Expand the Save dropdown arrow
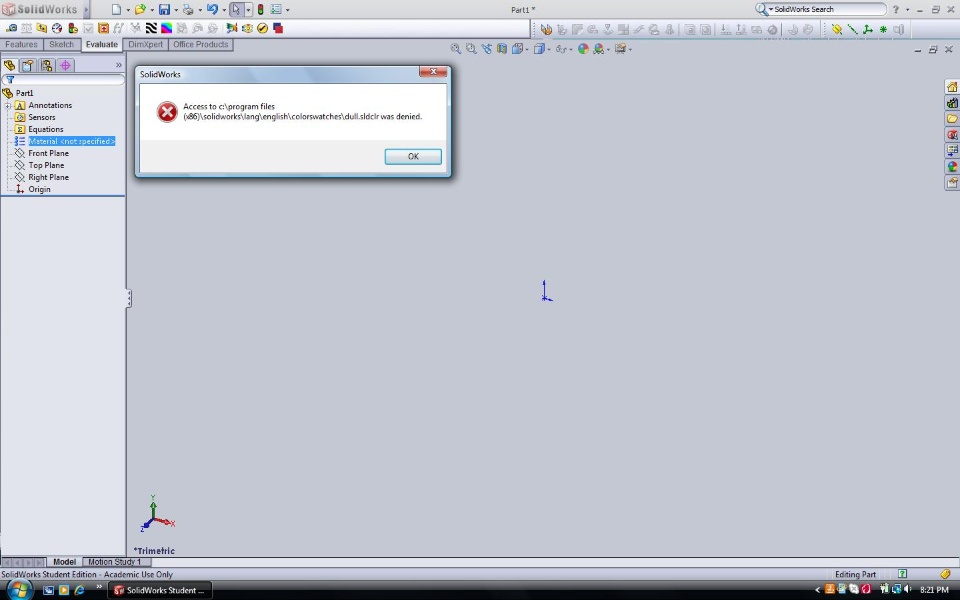Image resolution: width=960 pixels, height=600 pixels. point(176,10)
